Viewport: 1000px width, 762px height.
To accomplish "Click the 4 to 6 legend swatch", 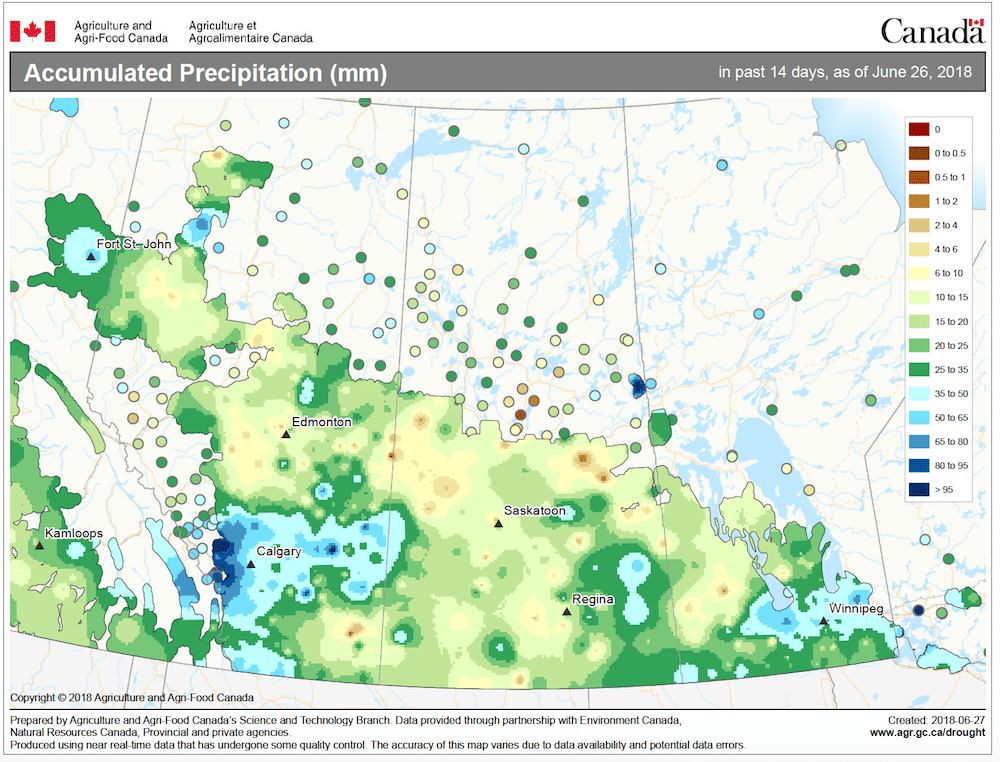I will (x=919, y=249).
